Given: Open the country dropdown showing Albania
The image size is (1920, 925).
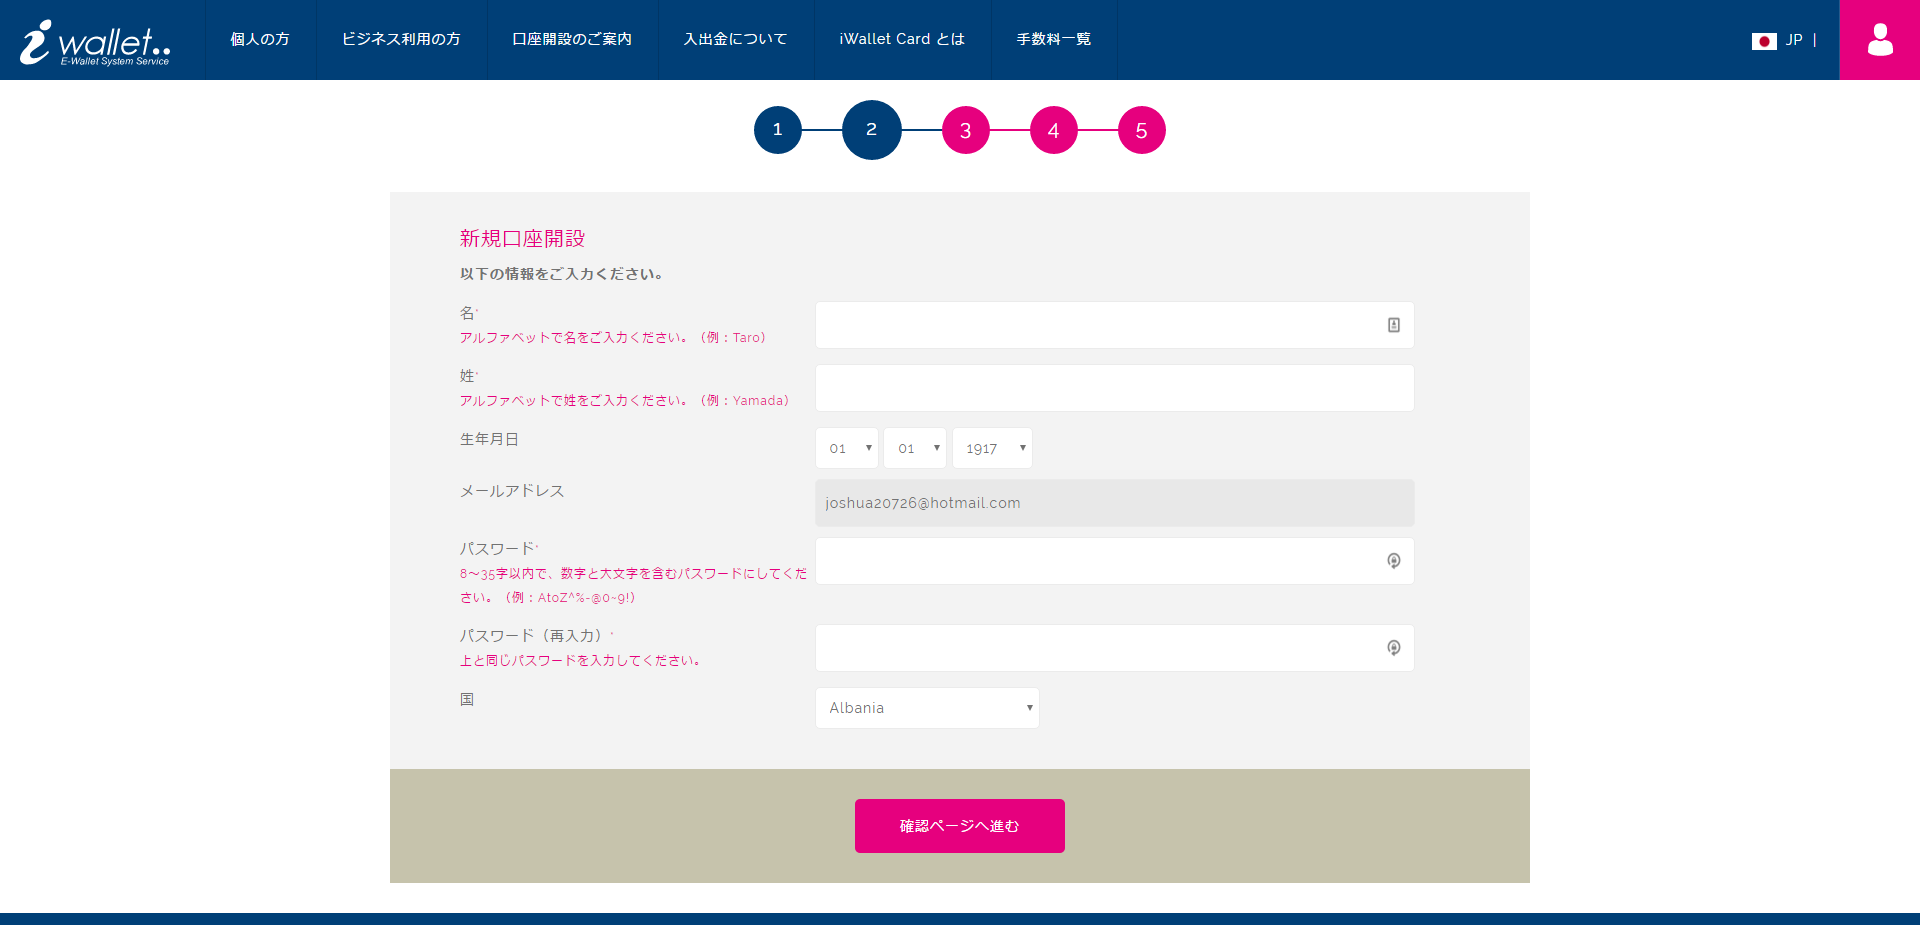Looking at the screenshot, I should 927,708.
